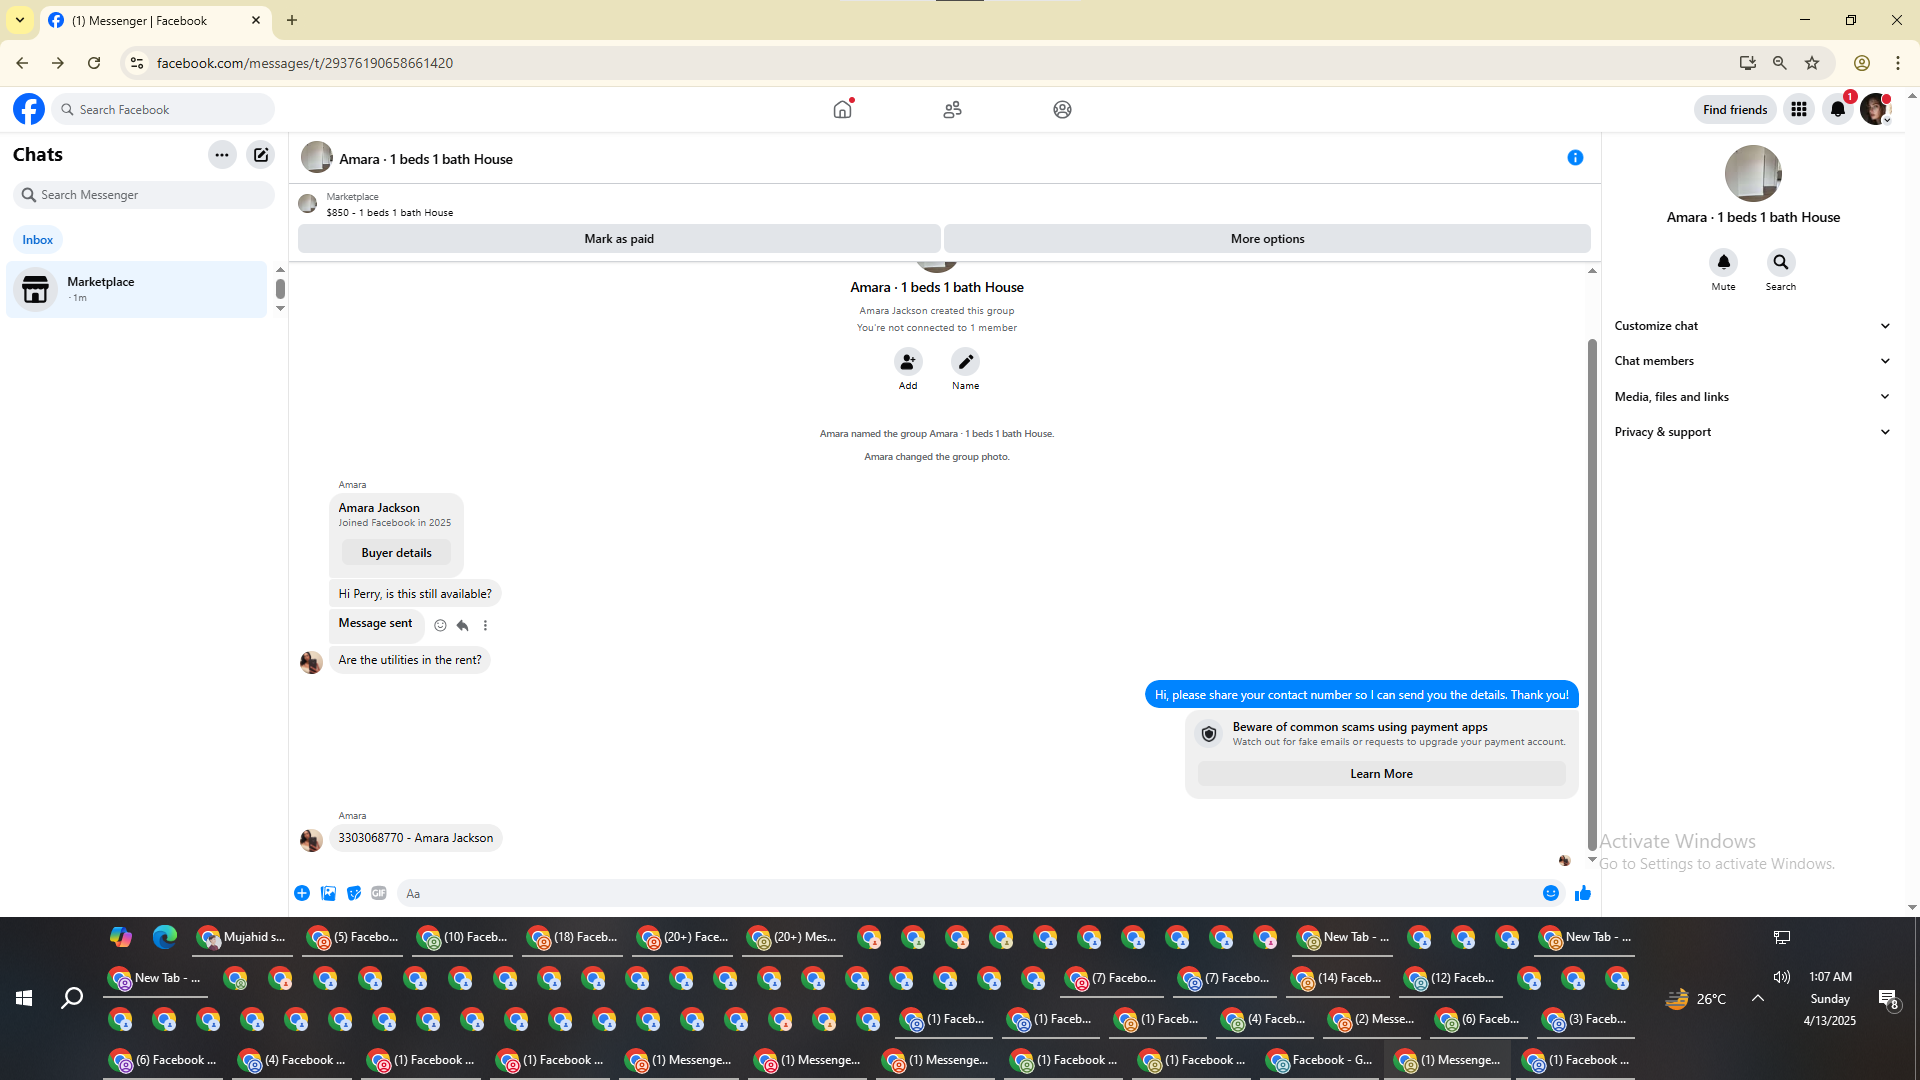This screenshot has width=1920, height=1080.
Task: Open Marketplace chat in the list
Action: click(x=137, y=289)
